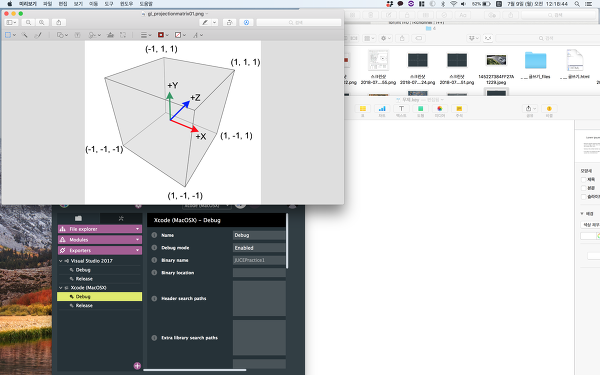Open the red Border Color swatch
Viewport: 600px width, 375px height.
click(x=163, y=35)
